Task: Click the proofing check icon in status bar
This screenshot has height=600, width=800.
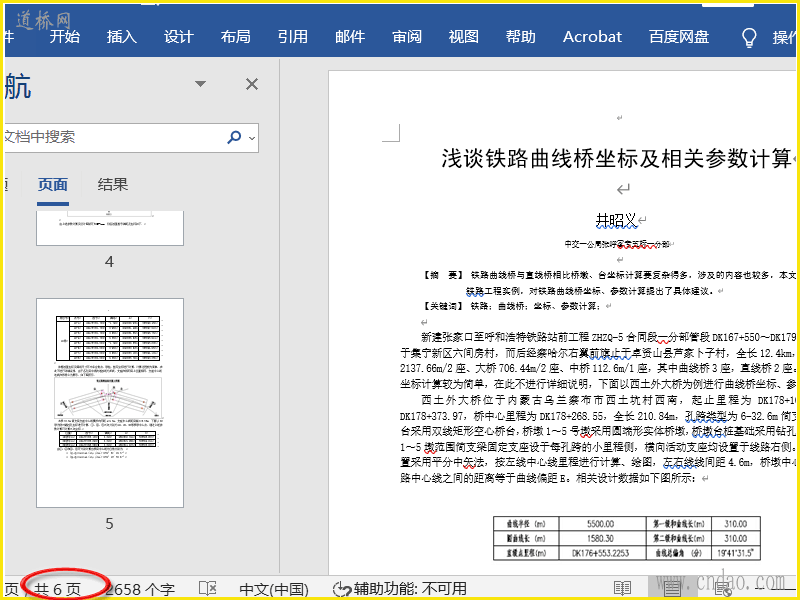Action: [208, 588]
